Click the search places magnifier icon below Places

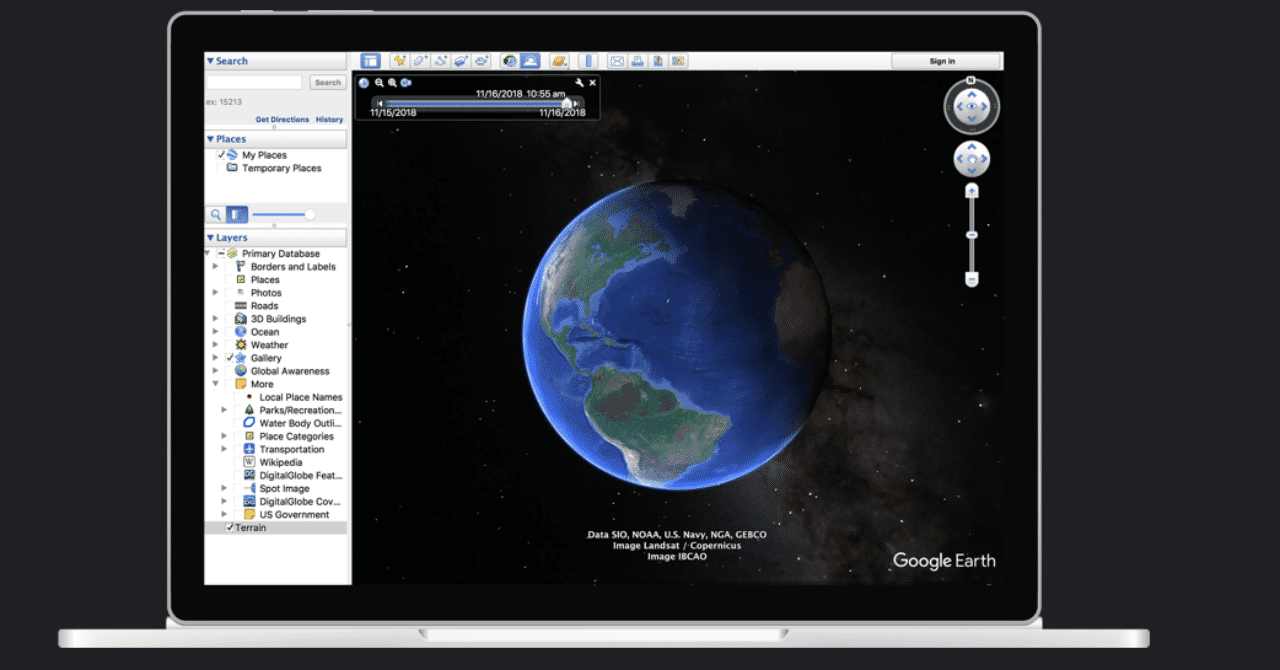(215, 214)
